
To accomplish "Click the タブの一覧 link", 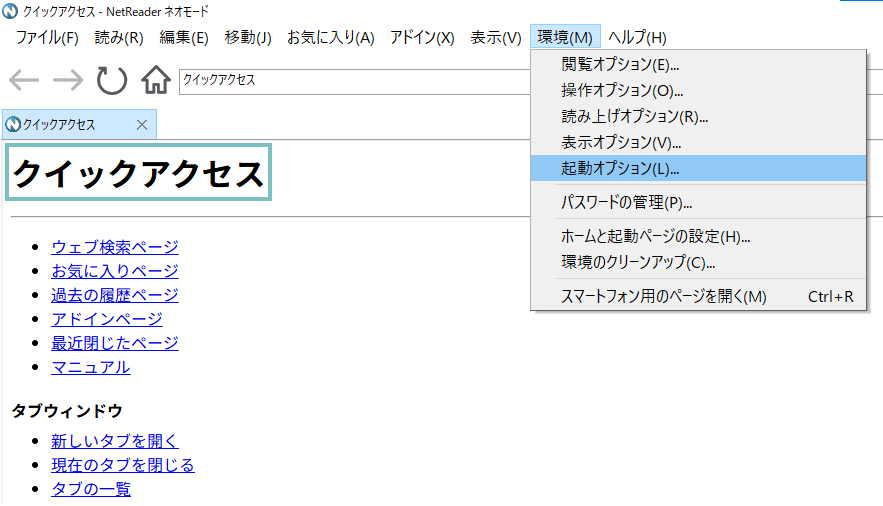I will pos(91,489).
